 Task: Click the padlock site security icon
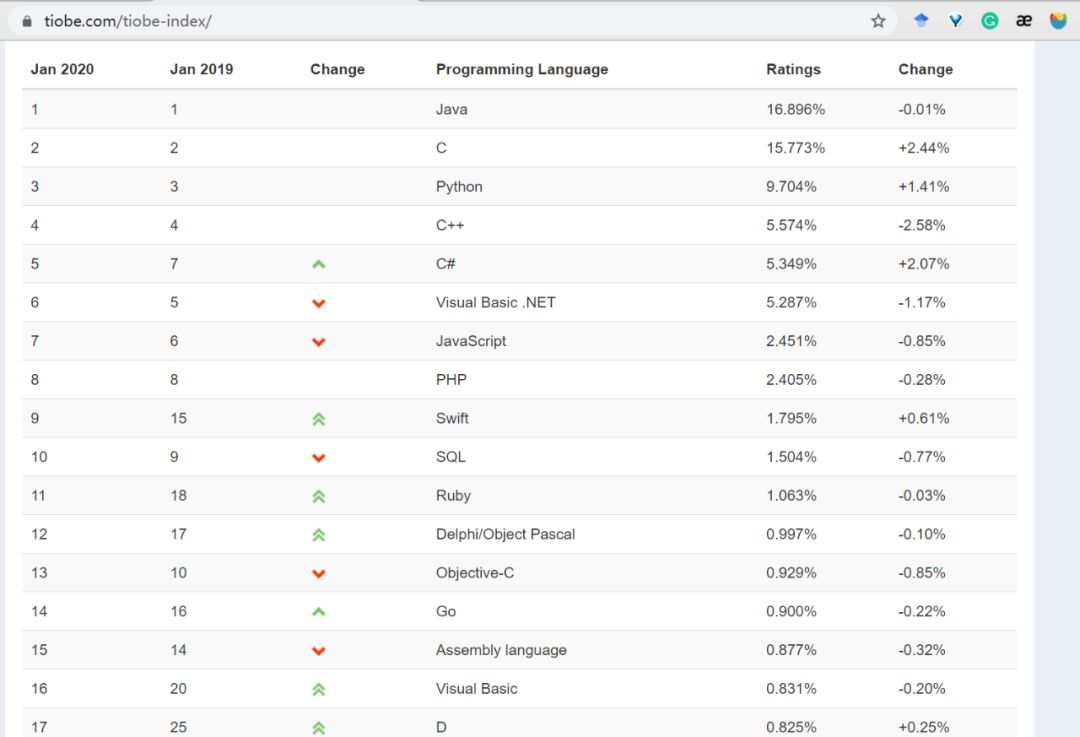pos(27,21)
